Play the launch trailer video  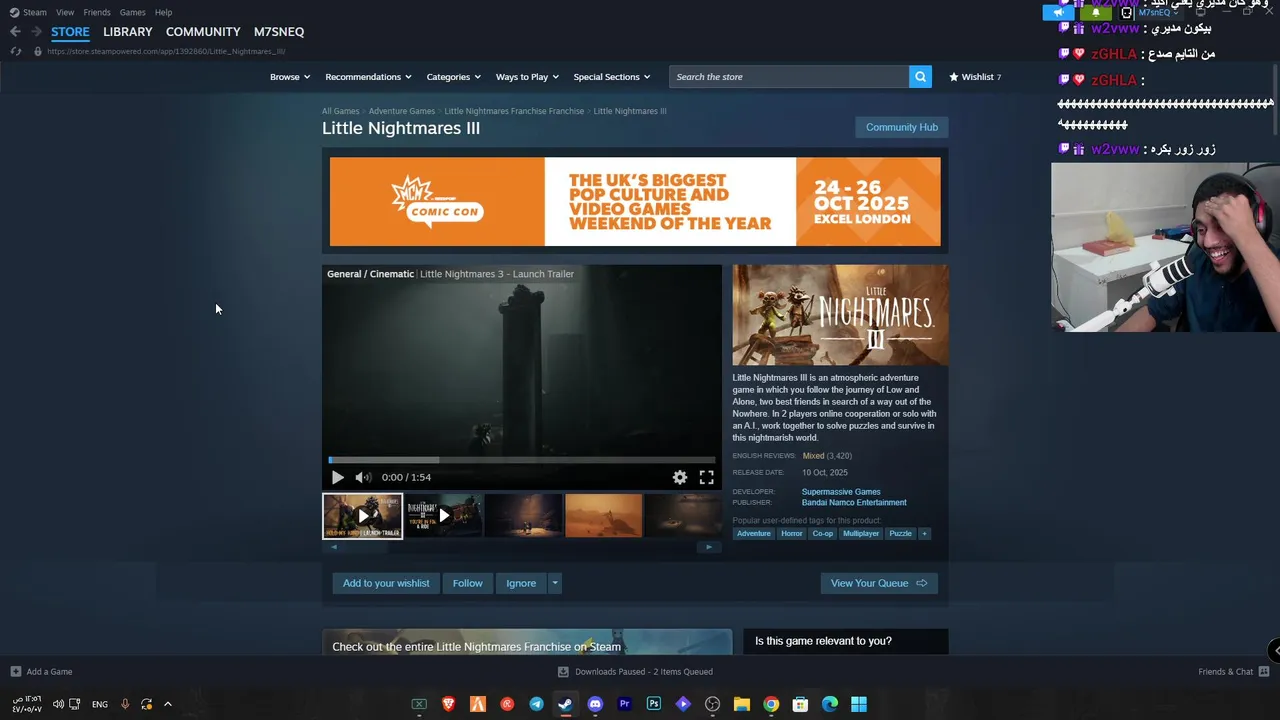(337, 477)
